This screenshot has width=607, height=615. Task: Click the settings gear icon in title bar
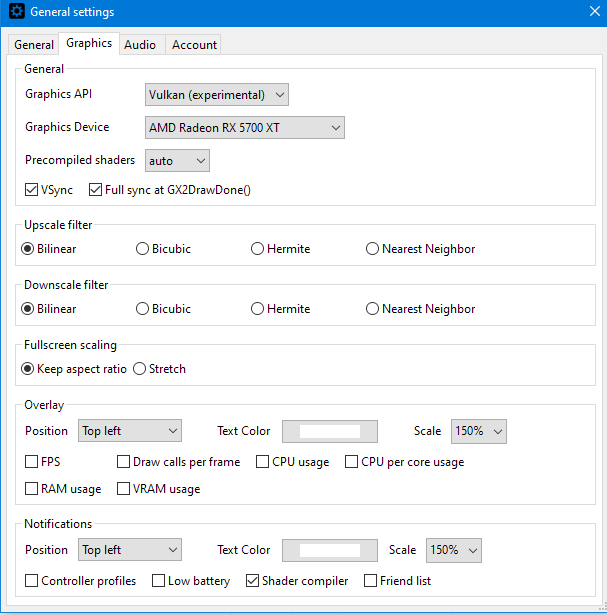(16, 11)
